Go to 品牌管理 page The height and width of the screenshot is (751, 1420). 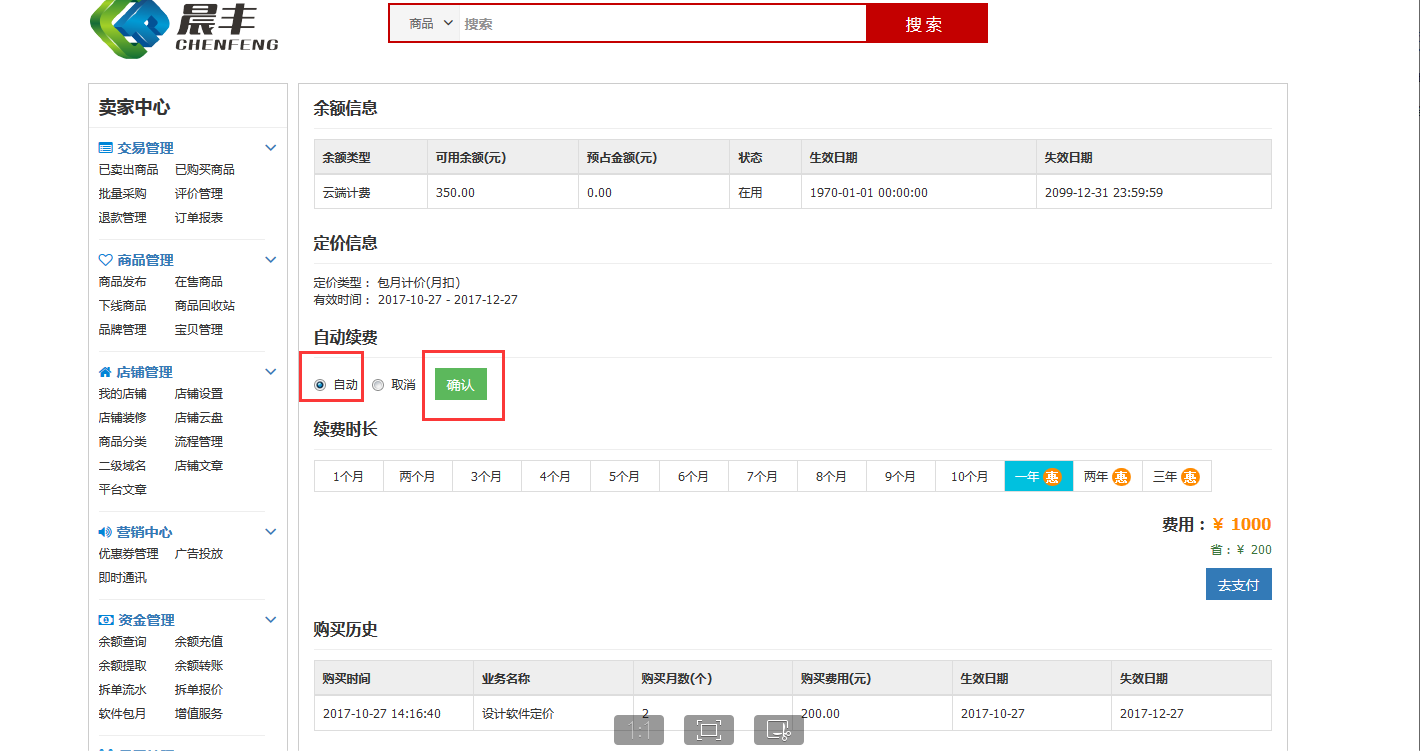[123, 330]
